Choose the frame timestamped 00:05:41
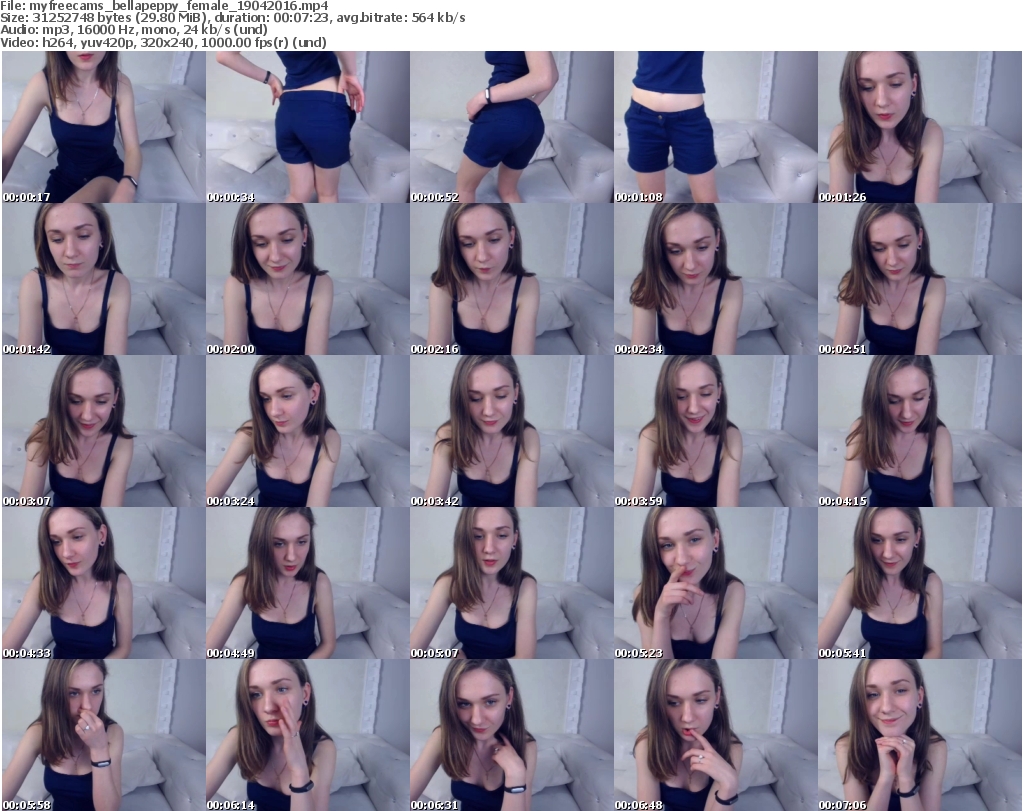Viewport: 1024px width, 811px height. click(920, 583)
